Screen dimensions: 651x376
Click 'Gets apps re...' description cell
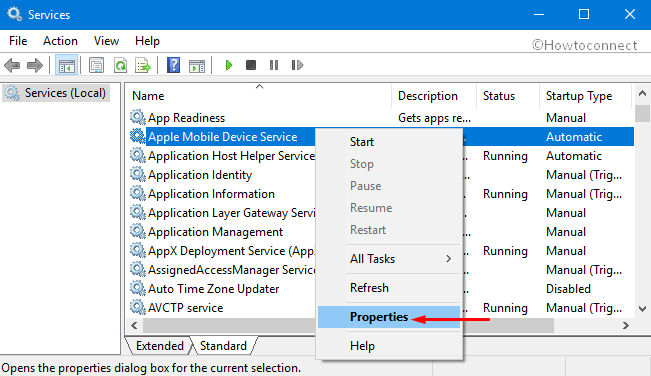click(x=434, y=118)
